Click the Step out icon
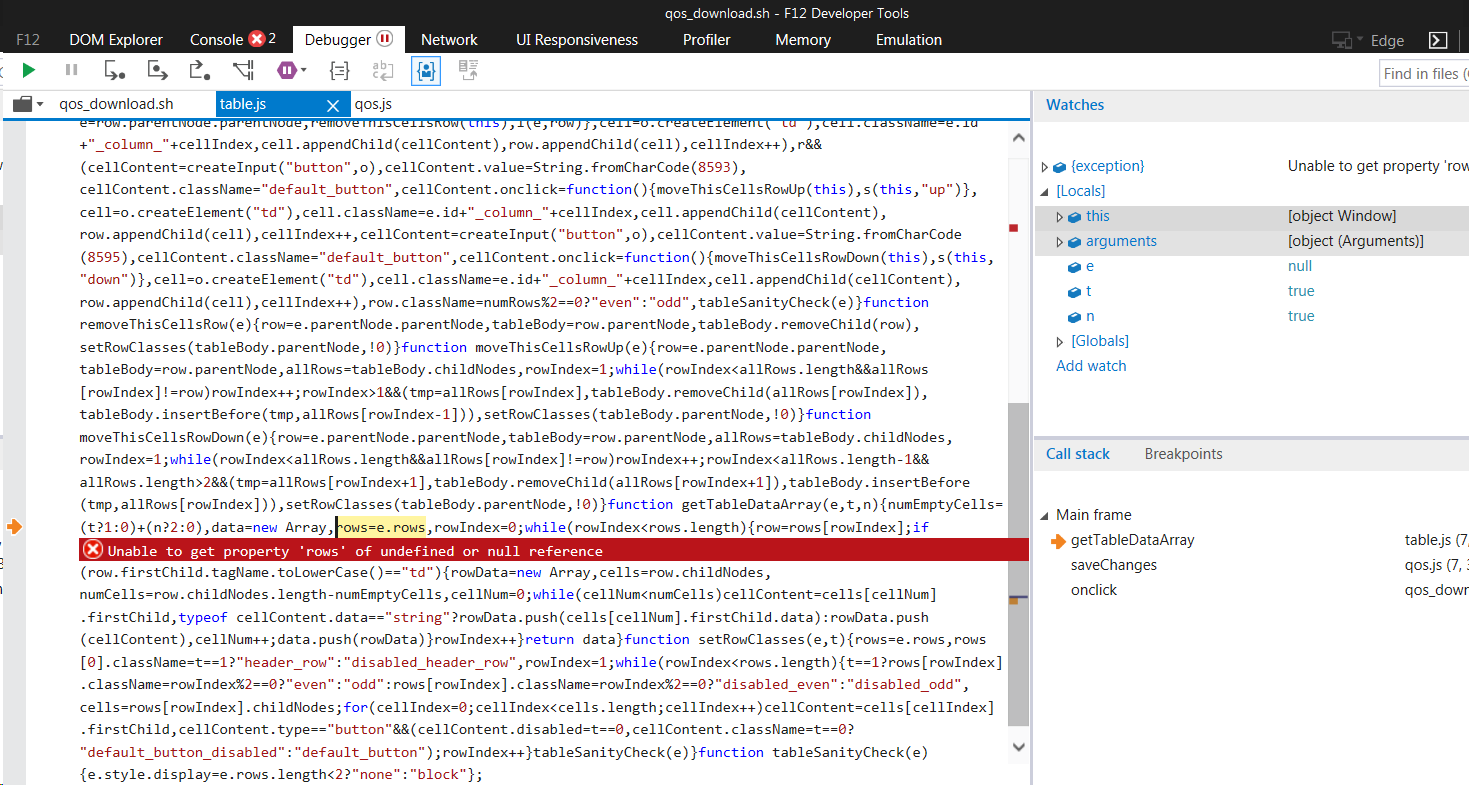 200,70
